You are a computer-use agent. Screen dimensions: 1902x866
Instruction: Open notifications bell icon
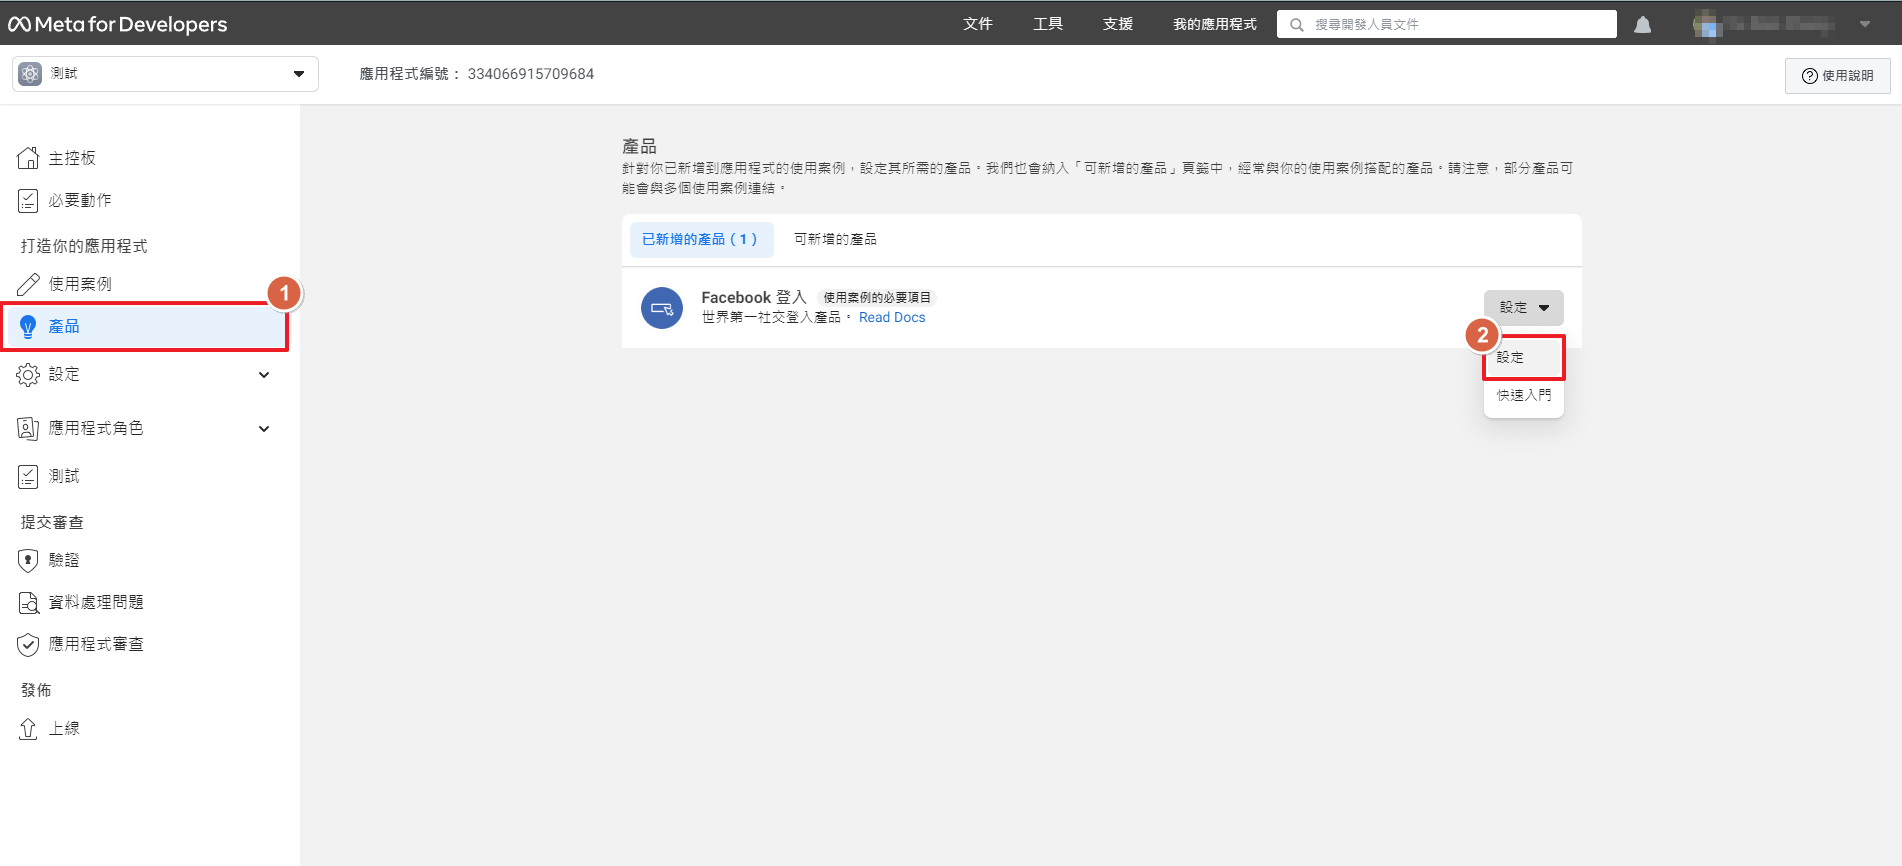[x=1642, y=25]
